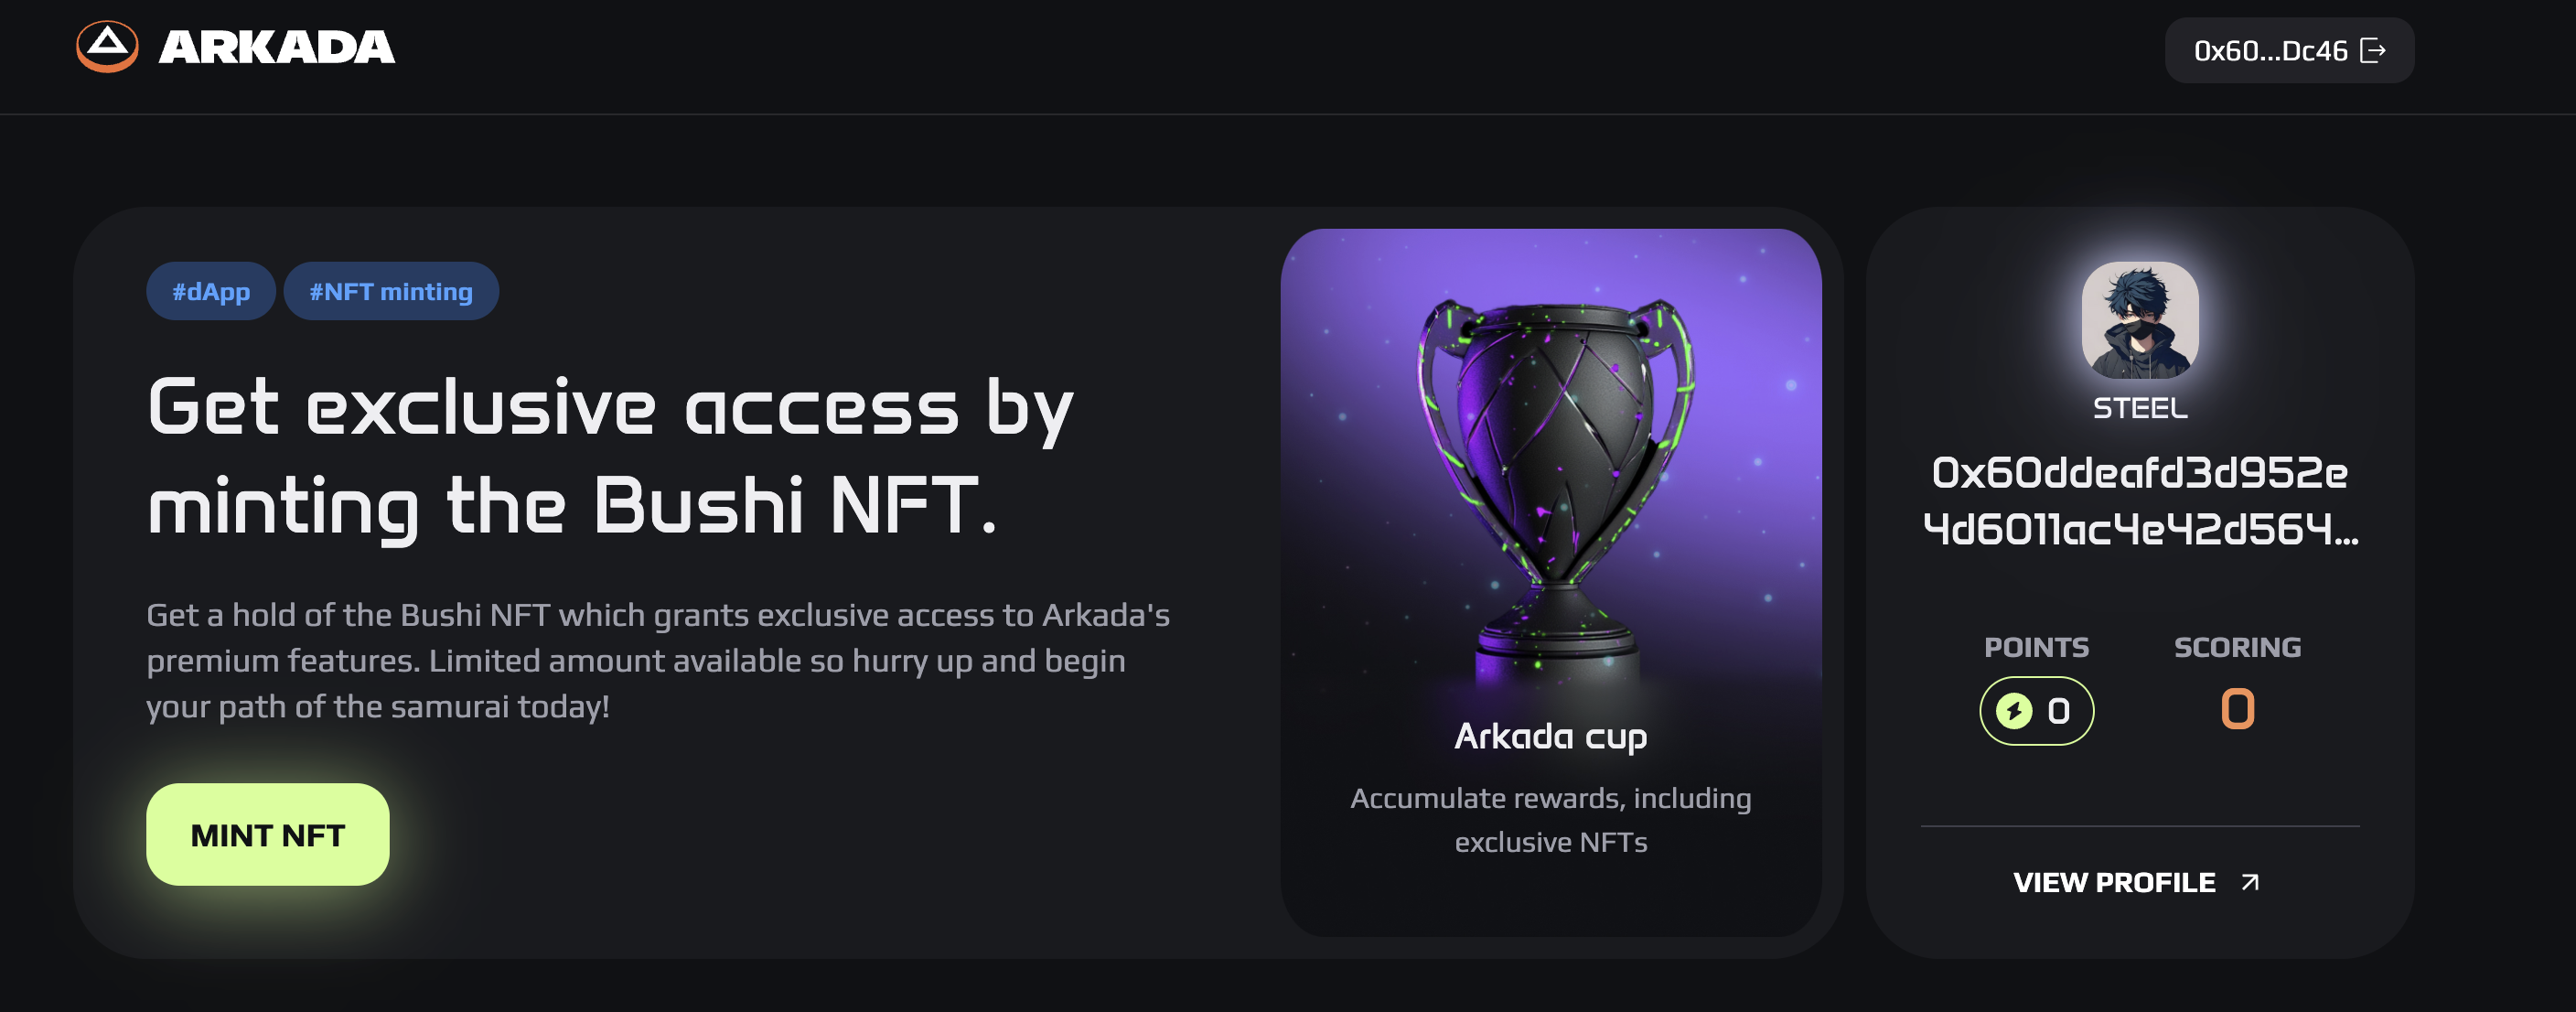Click the 'Accumulate rewards' description text
Image resolution: width=2576 pixels, height=1012 pixels.
(x=1551, y=820)
